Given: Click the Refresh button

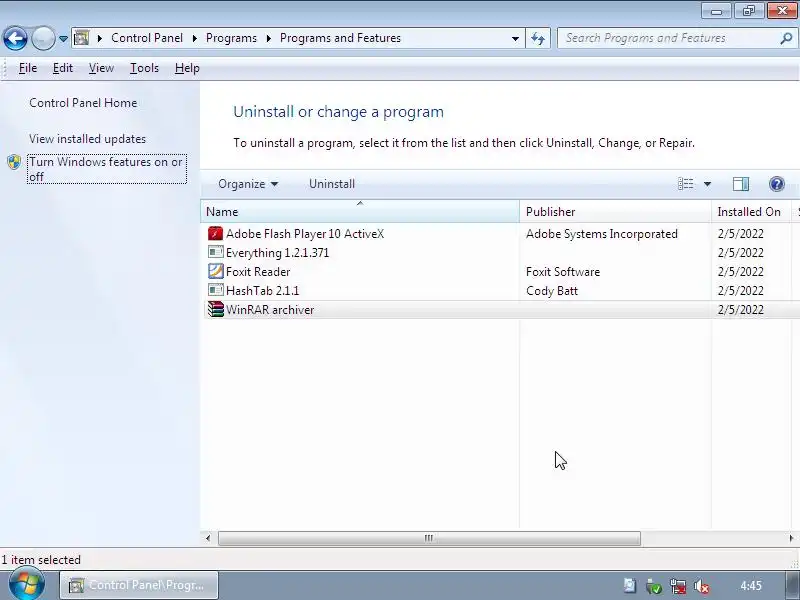Looking at the screenshot, I should pos(538,38).
